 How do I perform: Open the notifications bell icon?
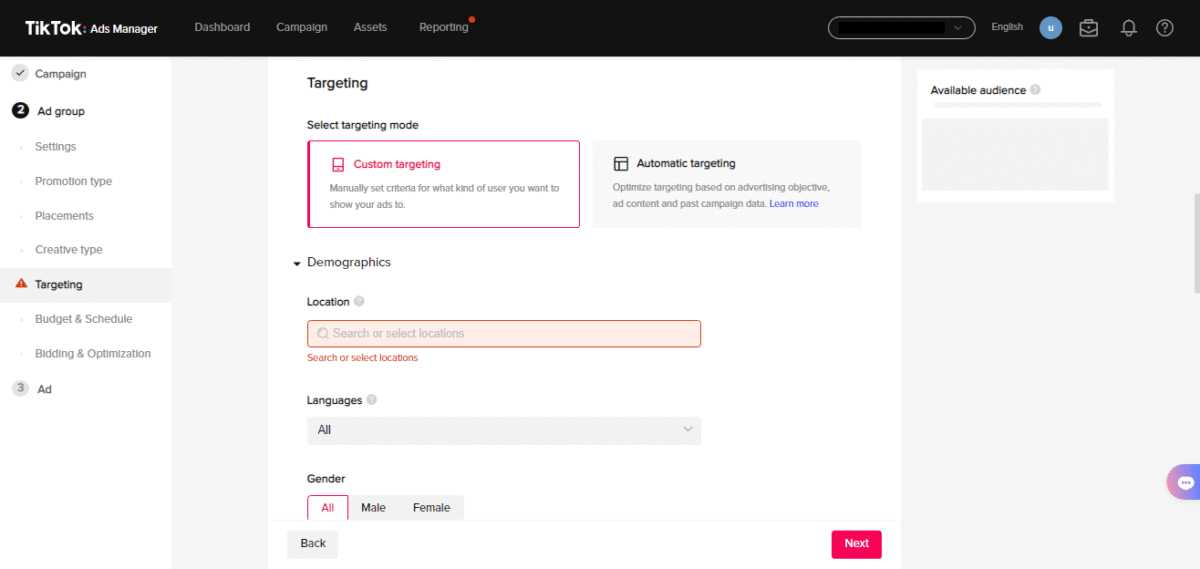coord(1129,28)
